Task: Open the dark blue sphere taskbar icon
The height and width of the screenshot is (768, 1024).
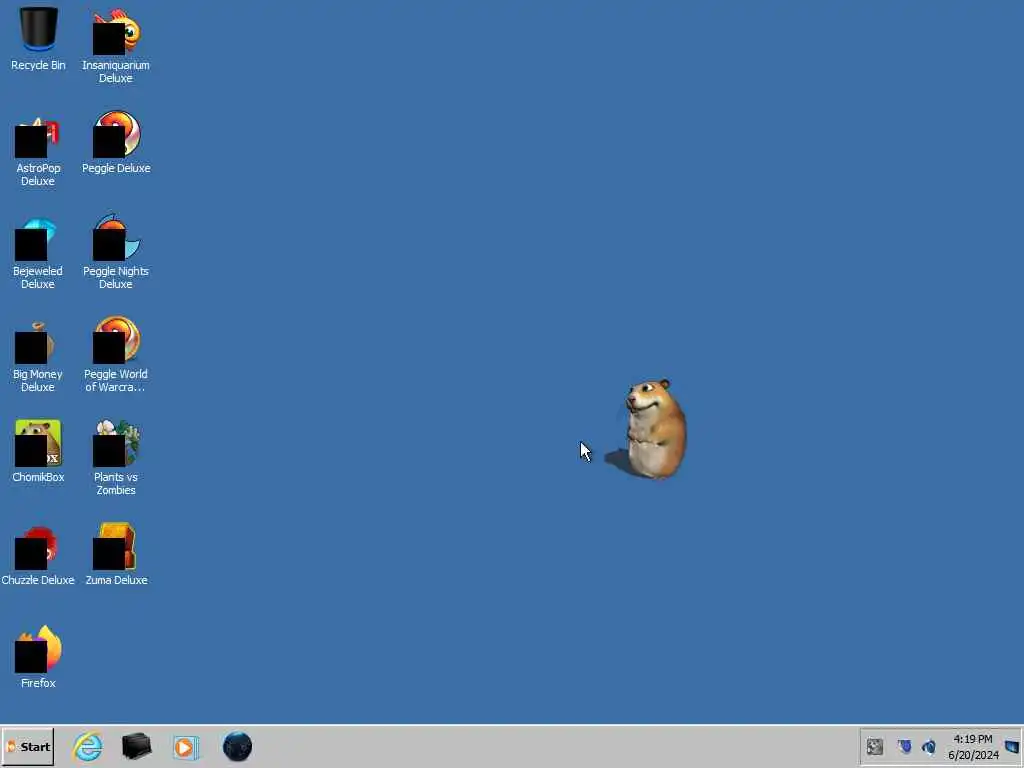Action: 237,746
